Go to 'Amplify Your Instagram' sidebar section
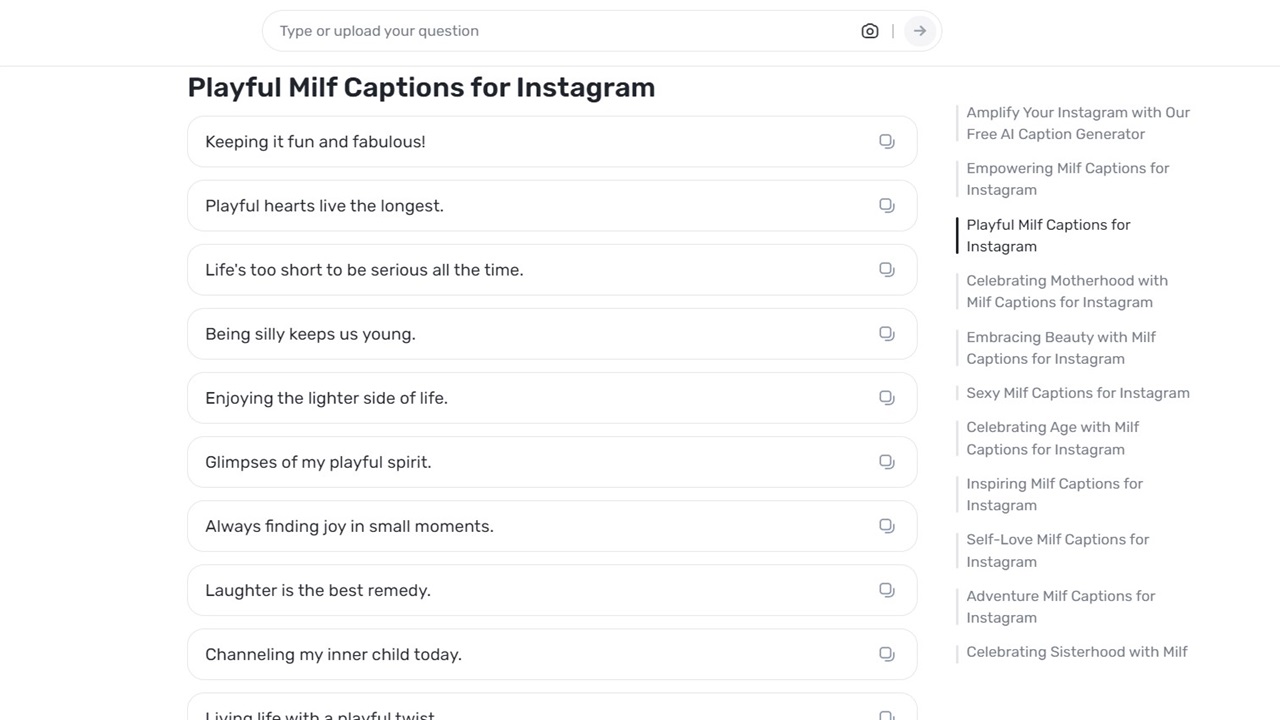1280x720 pixels. pyautogui.click(x=1077, y=123)
